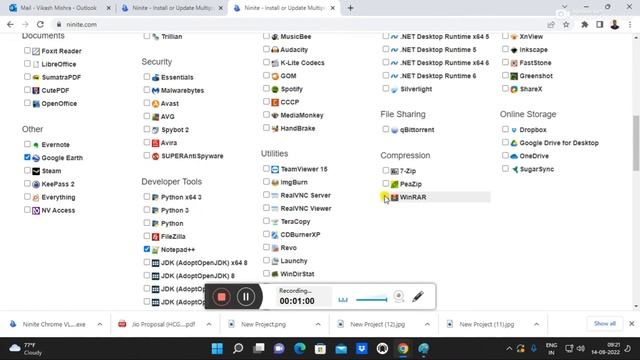Stop the screen recording
Screen dimensions: 640x360
point(222,297)
